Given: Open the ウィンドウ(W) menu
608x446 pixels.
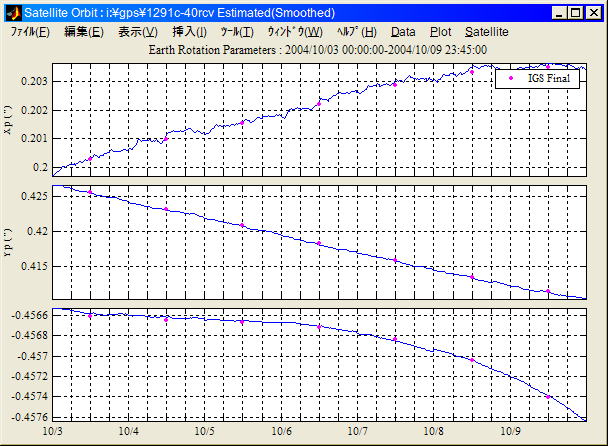Looking at the screenshot, I should pyautogui.click(x=294, y=32).
